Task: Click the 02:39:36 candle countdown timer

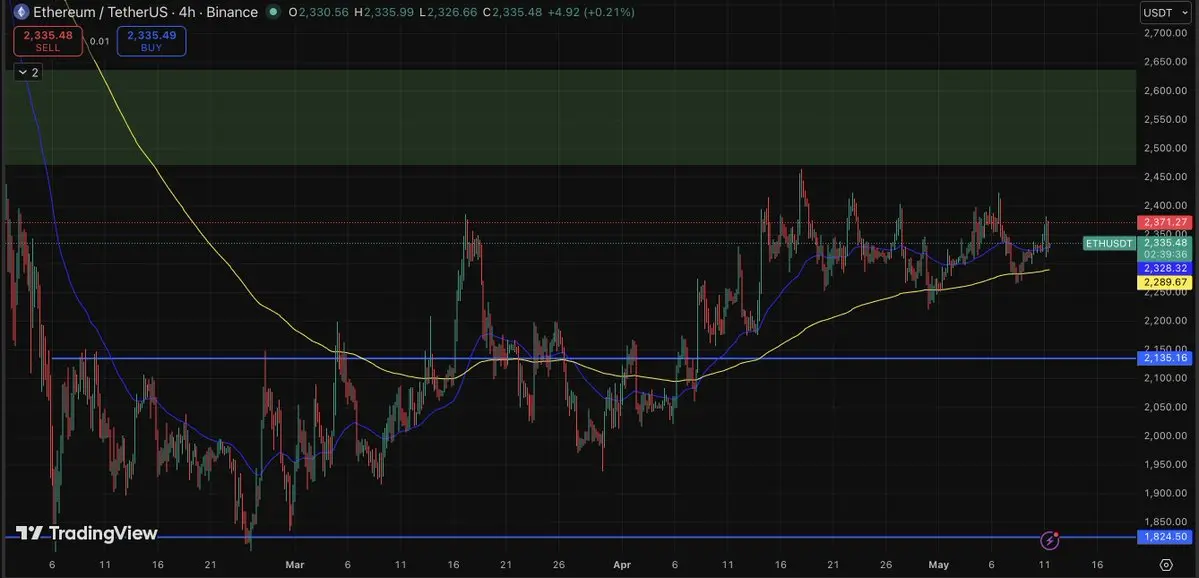Action: coord(1165,255)
